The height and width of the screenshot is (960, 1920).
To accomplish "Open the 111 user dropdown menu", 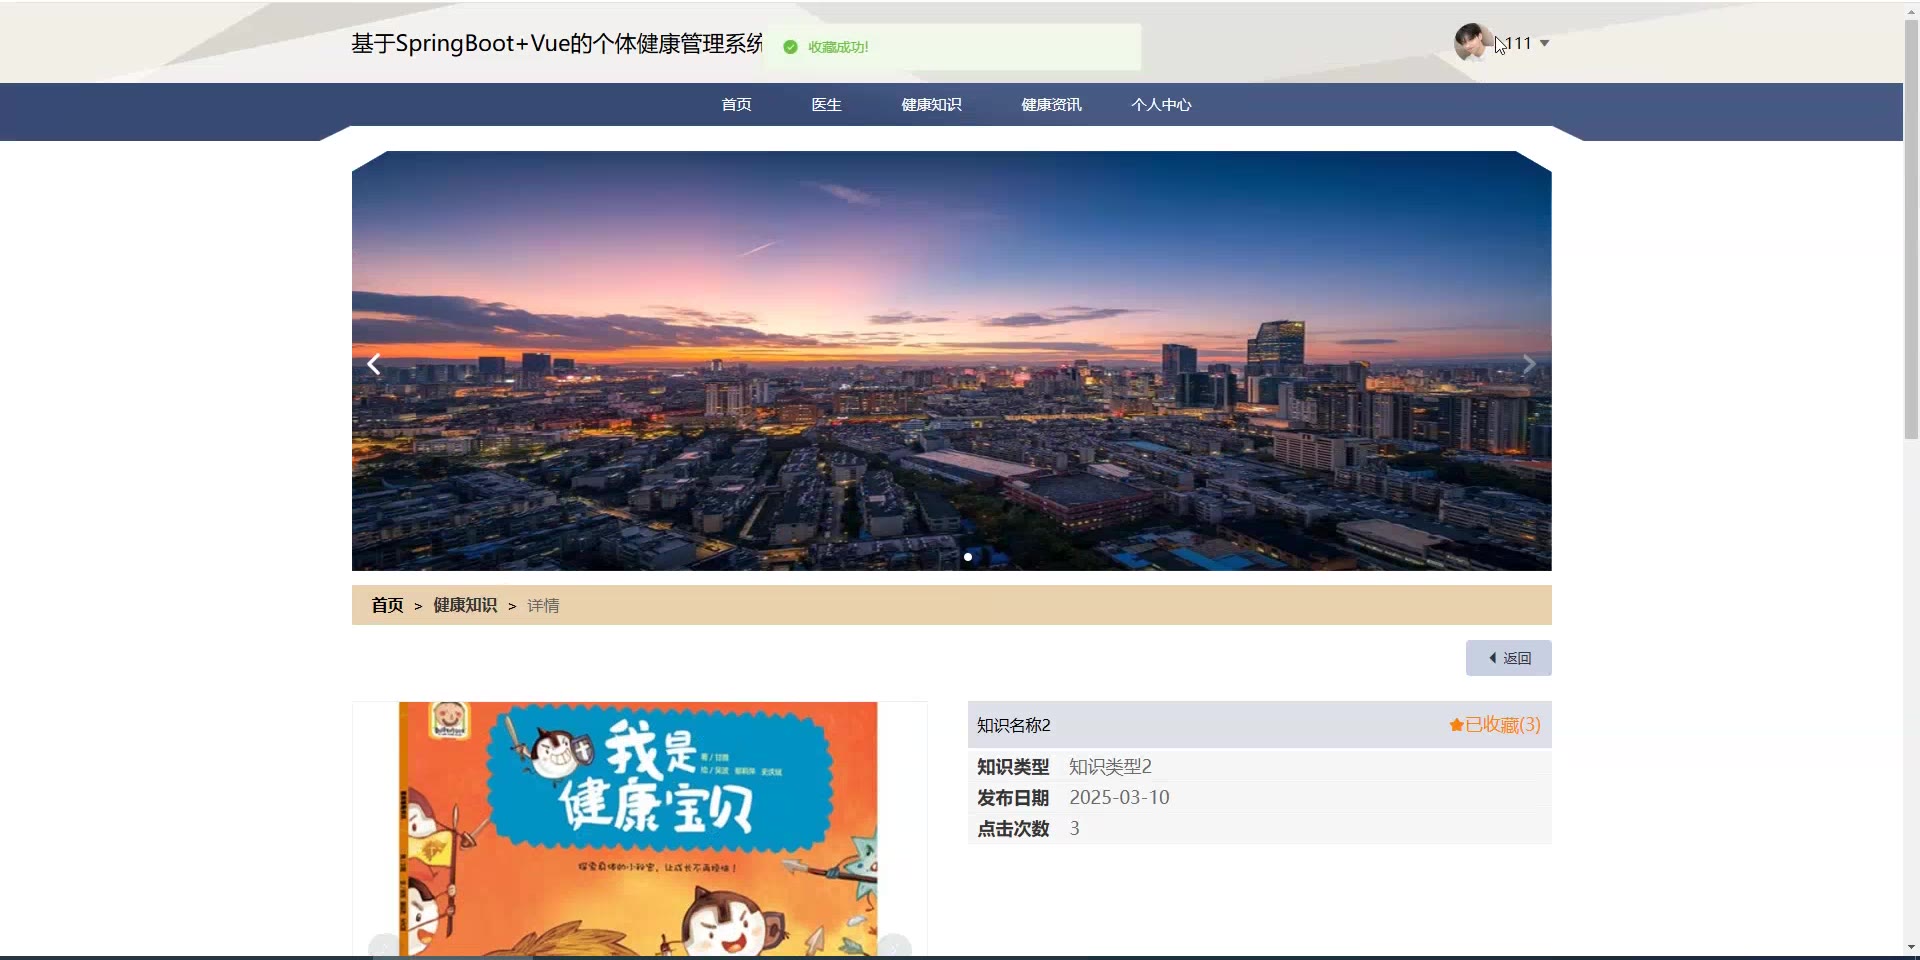I will click(1528, 43).
